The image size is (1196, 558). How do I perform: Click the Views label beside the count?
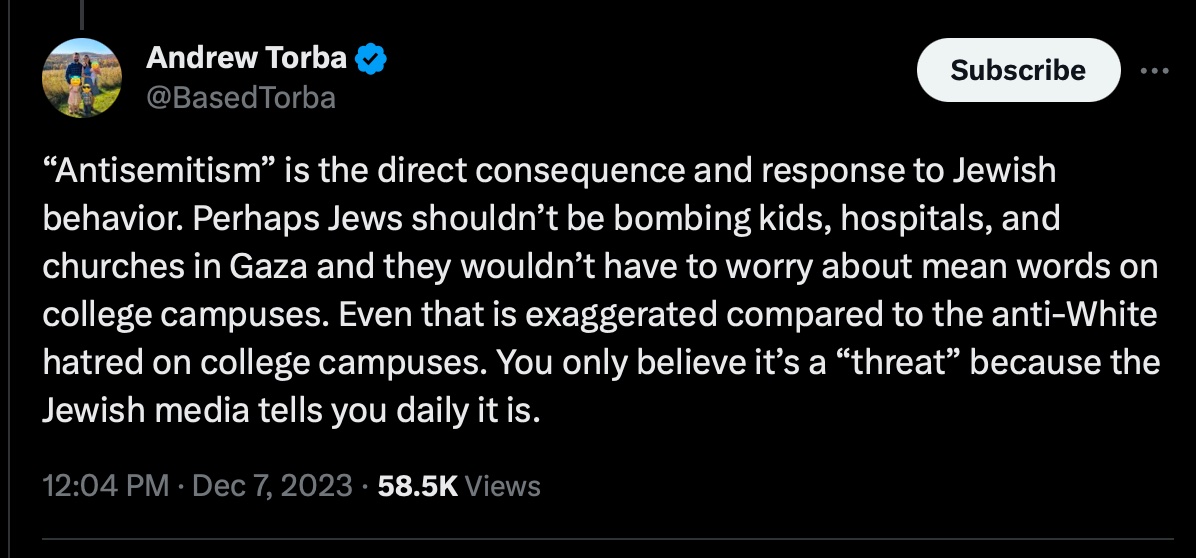click(503, 486)
